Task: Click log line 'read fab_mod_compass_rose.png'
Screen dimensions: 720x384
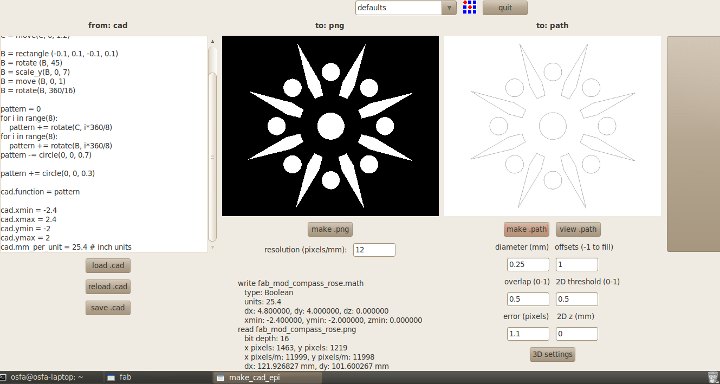Action: pyautogui.click(x=297, y=329)
